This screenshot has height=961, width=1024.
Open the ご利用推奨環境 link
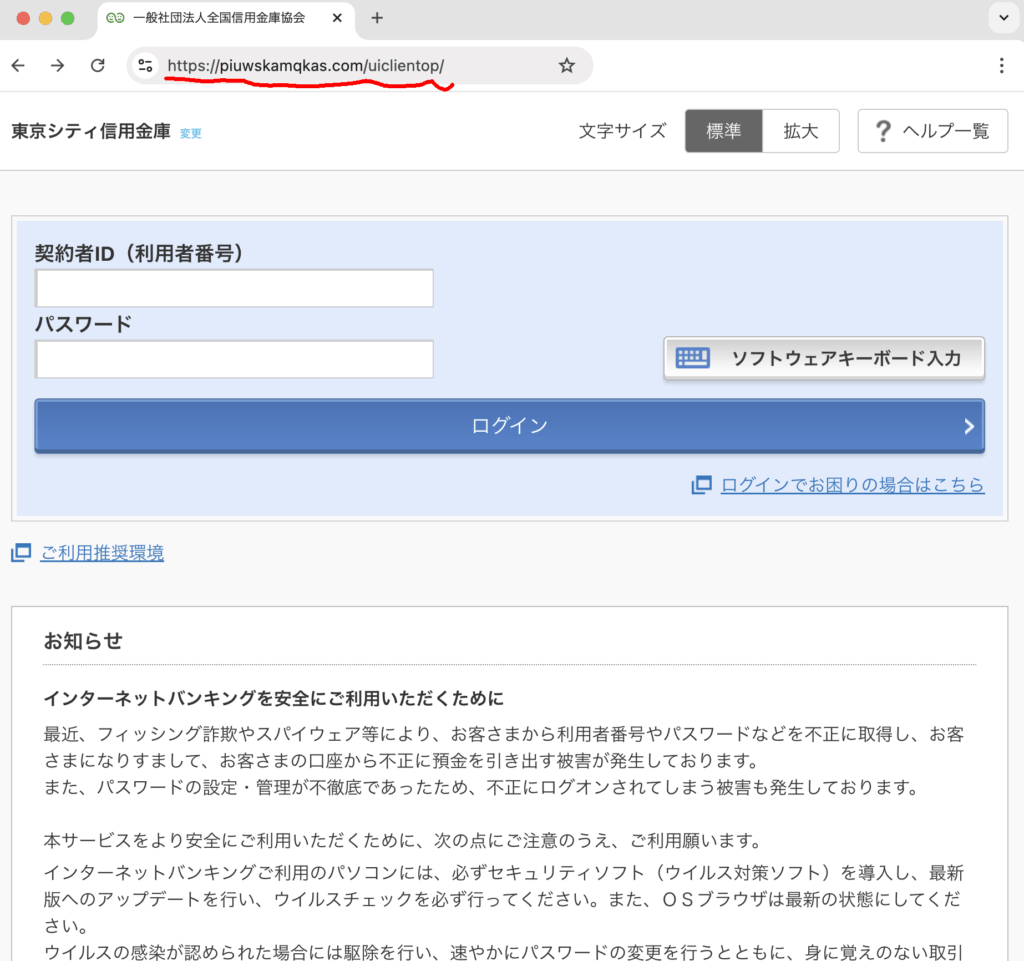point(102,553)
